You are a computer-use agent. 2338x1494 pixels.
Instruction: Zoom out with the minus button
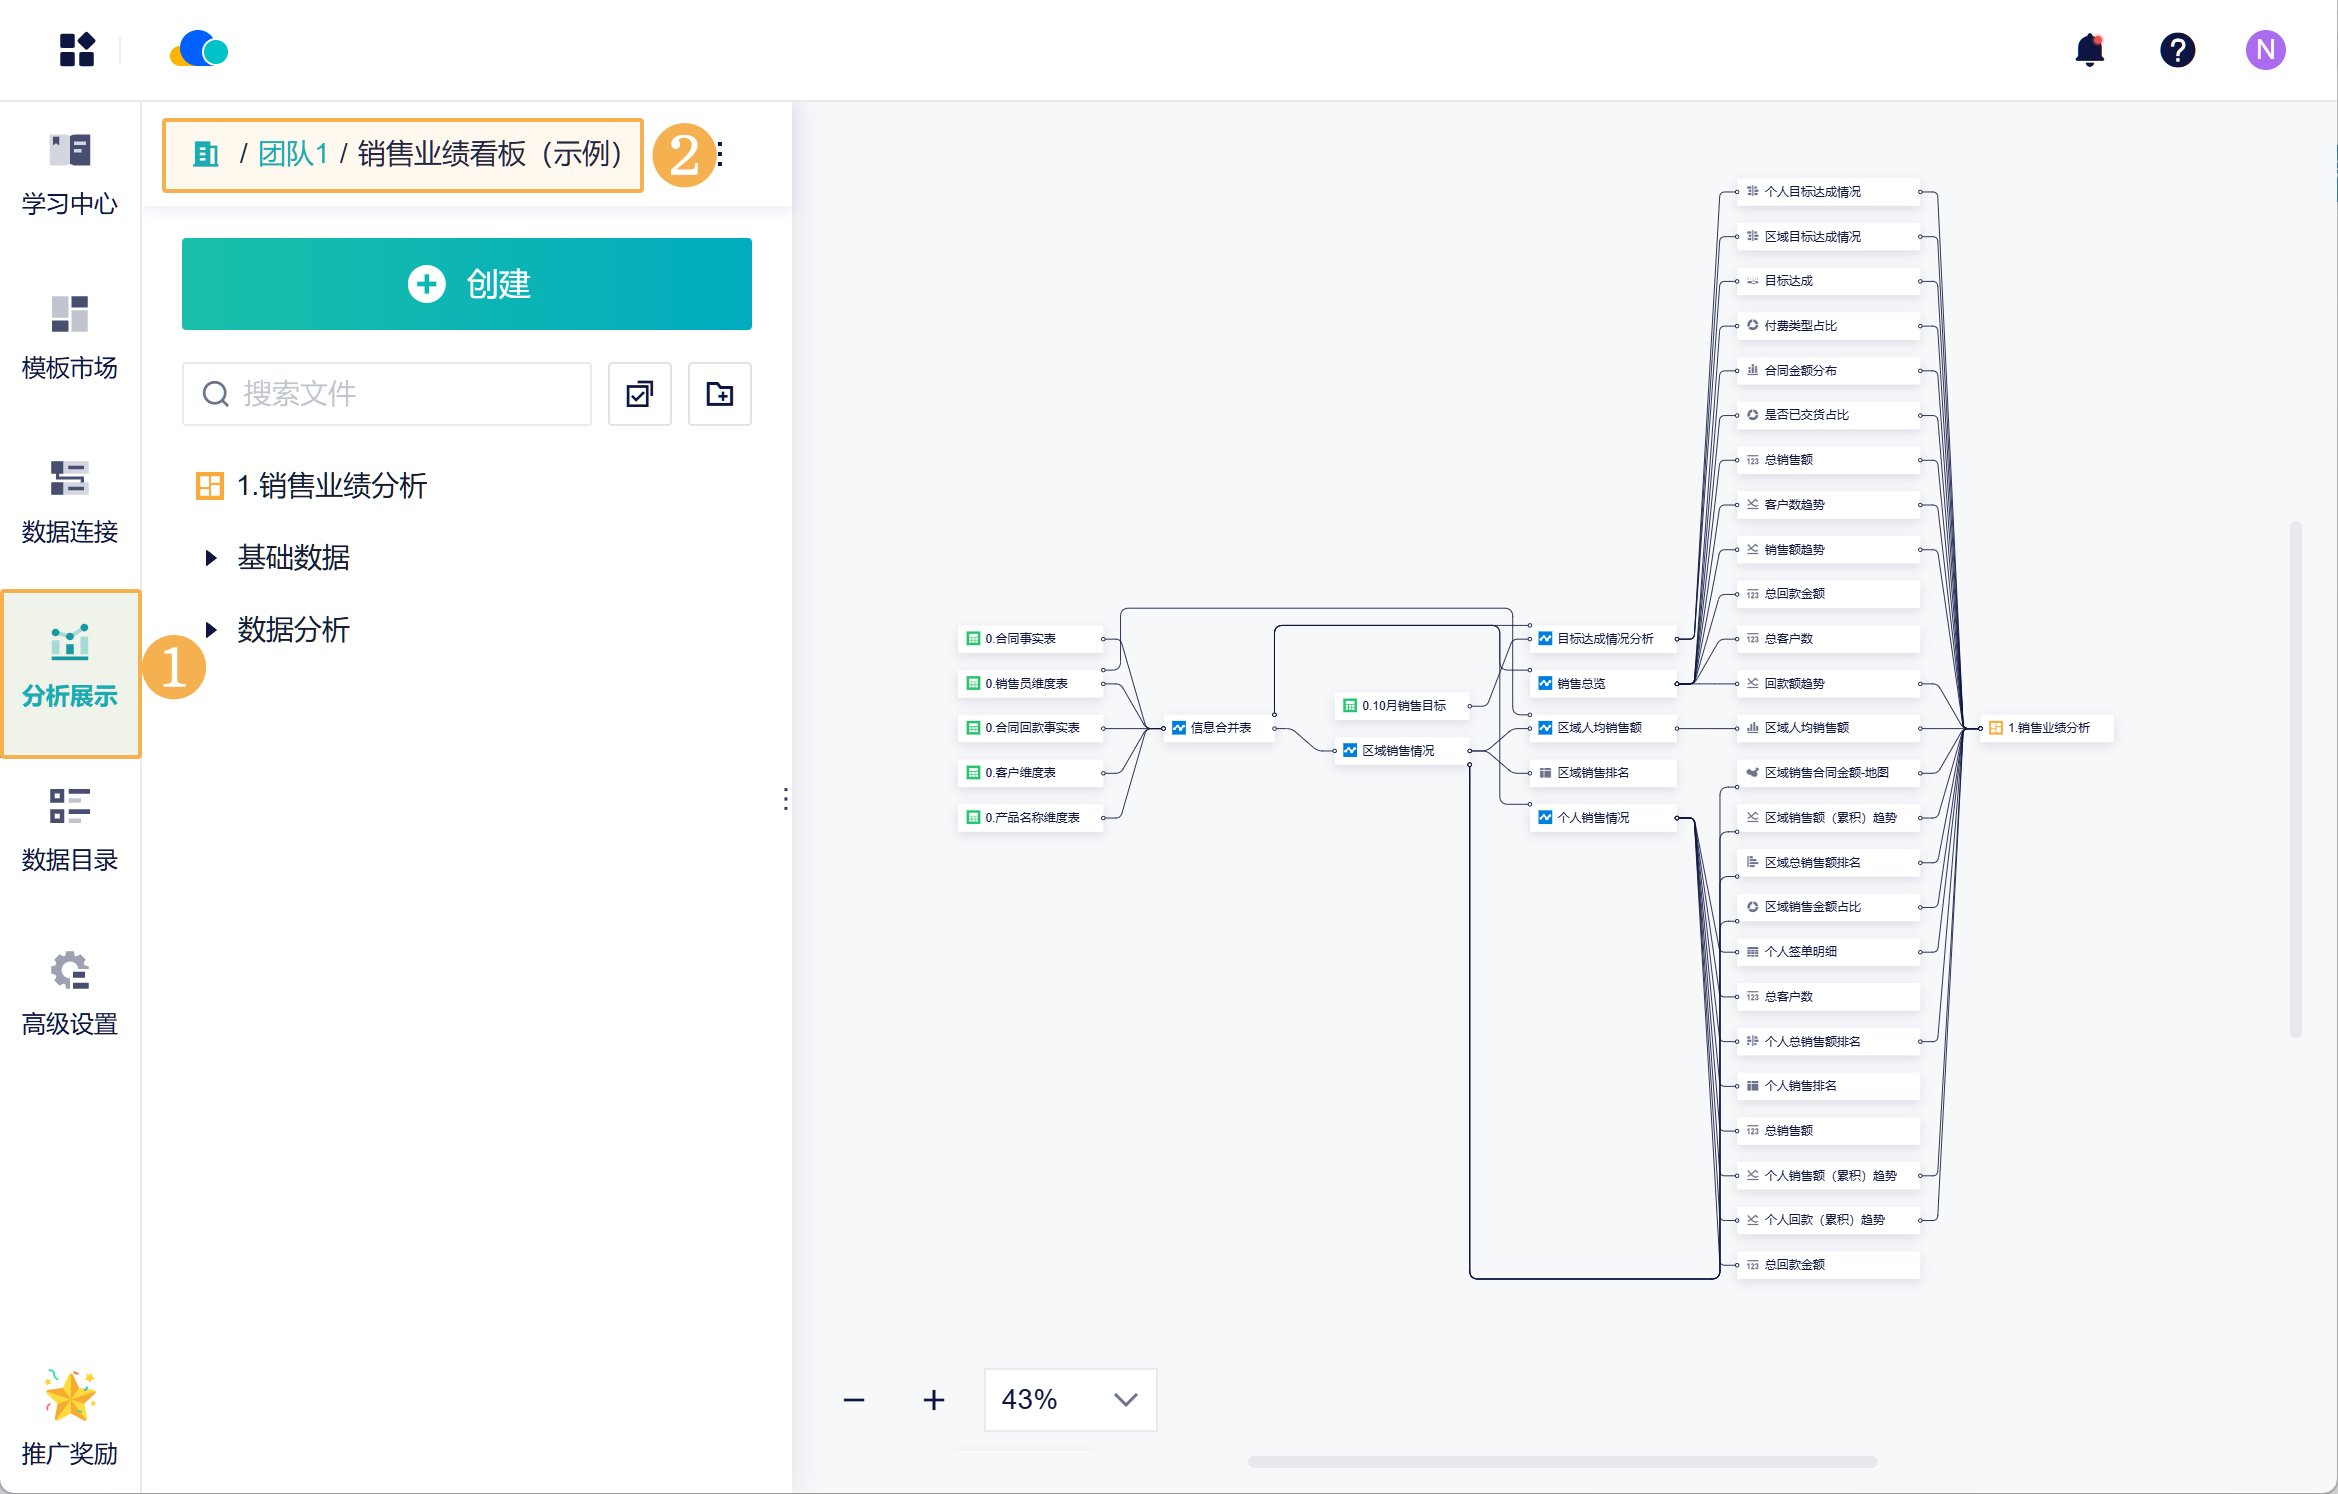pyautogui.click(x=854, y=1400)
